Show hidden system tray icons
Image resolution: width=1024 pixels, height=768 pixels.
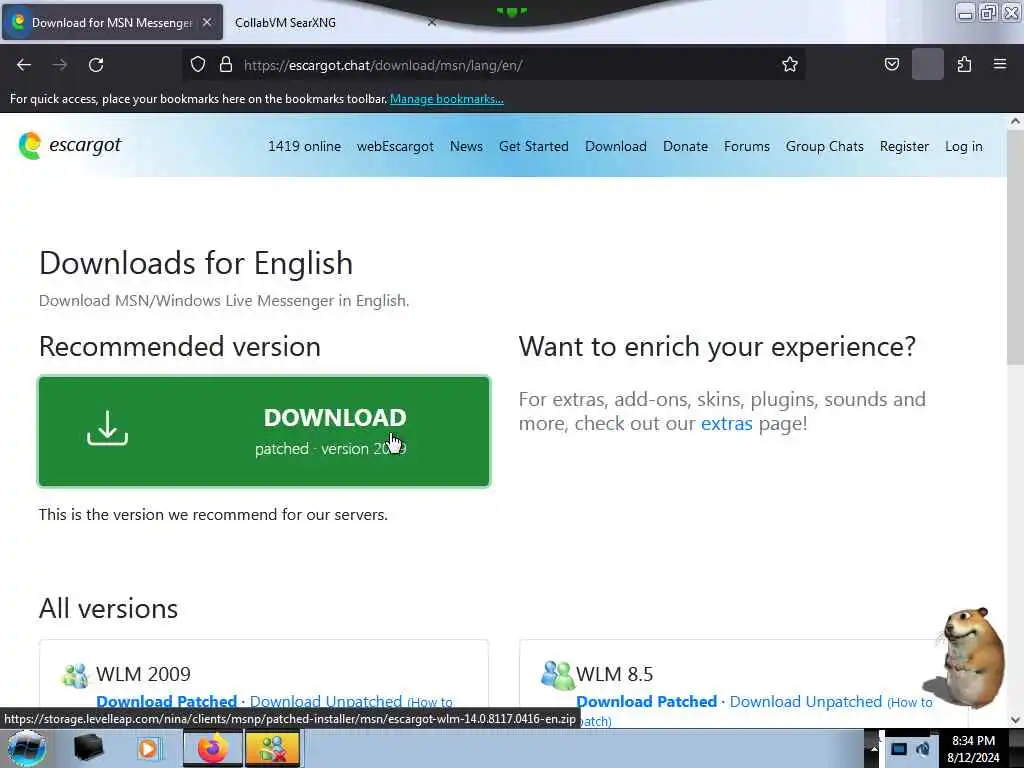[x=873, y=748]
